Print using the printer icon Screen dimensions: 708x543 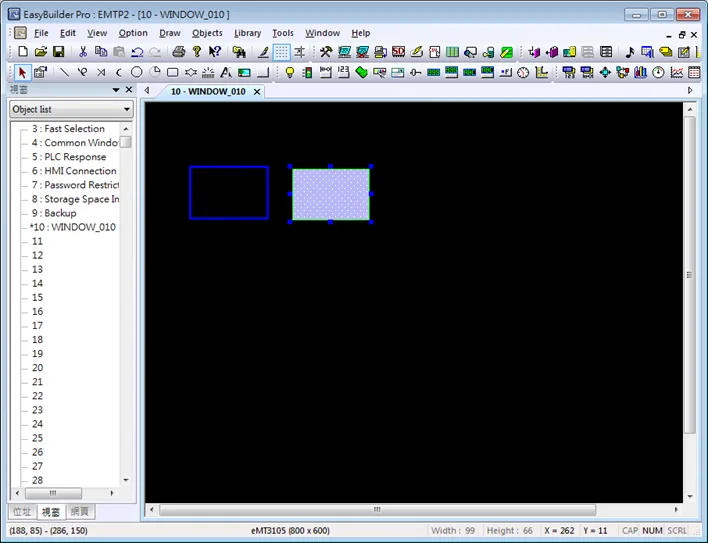(x=179, y=52)
